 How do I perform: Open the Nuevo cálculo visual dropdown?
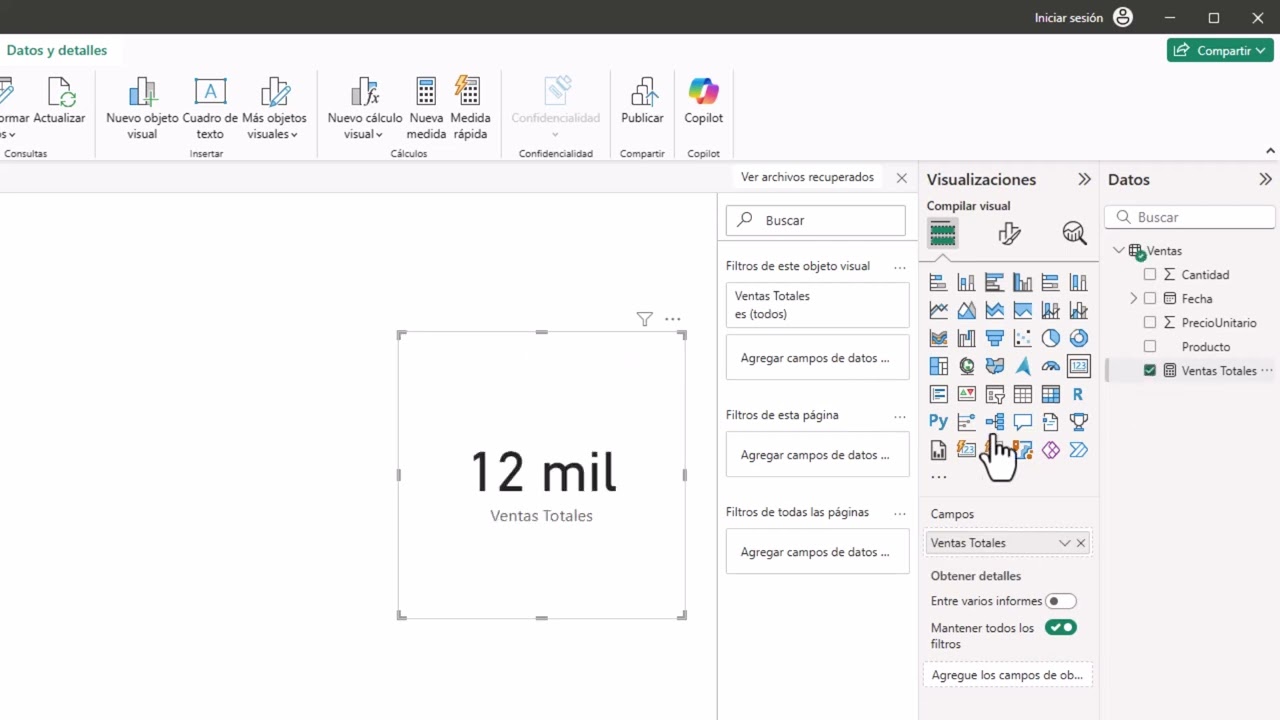coord(365,108)
